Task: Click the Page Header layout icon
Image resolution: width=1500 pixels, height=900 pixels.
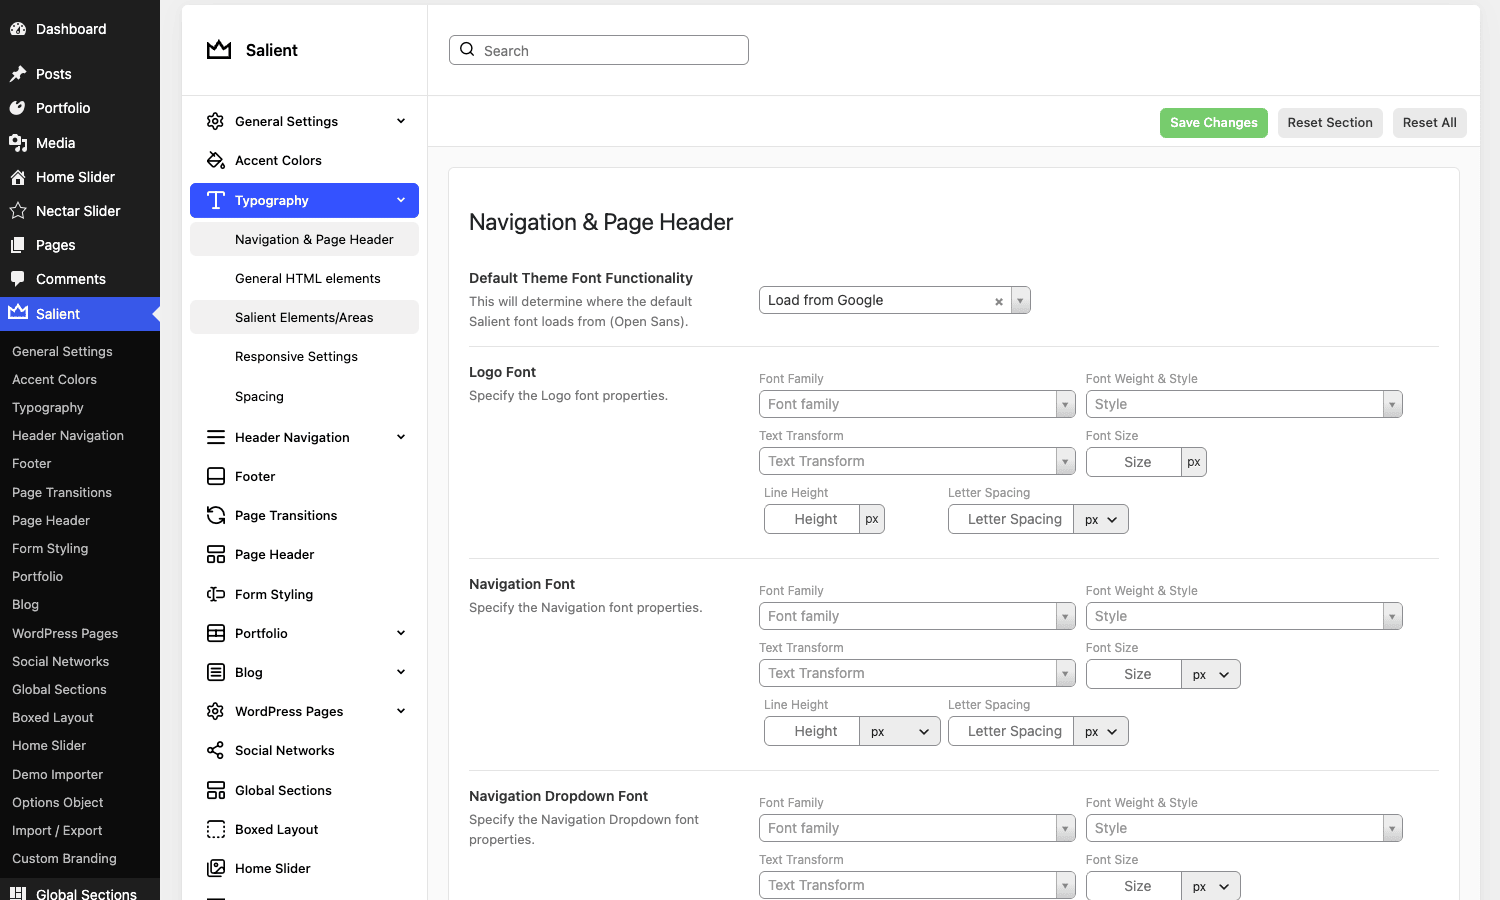Action: coord(215,554)
